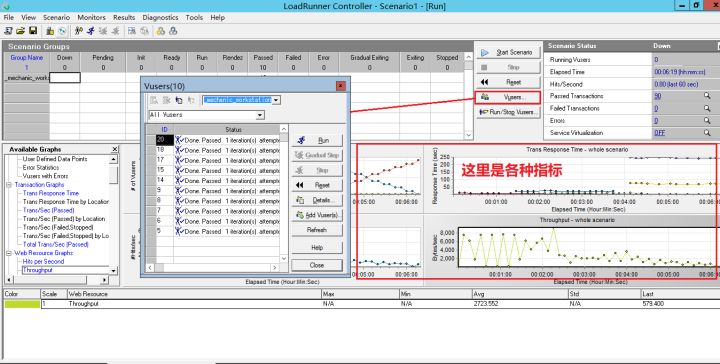Open the View menu
Screen dimensions: 720x364
(28, 17)
